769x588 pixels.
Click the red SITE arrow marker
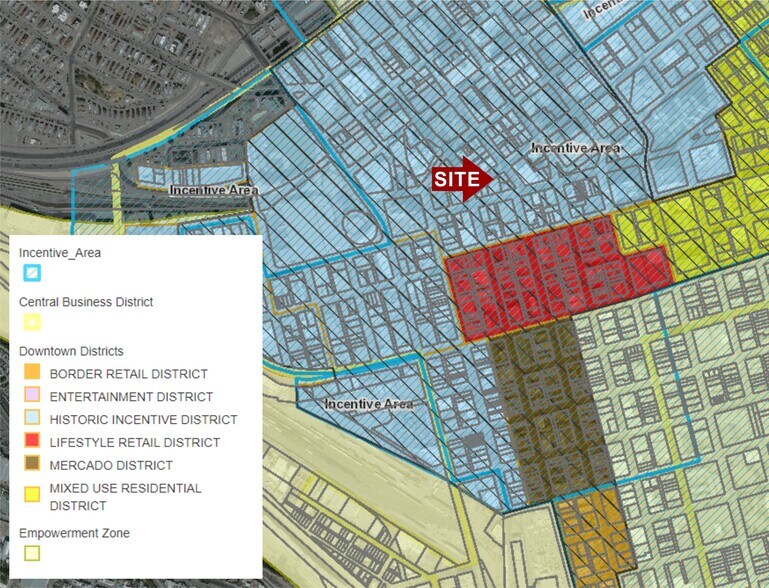click(x=462, y=179)
